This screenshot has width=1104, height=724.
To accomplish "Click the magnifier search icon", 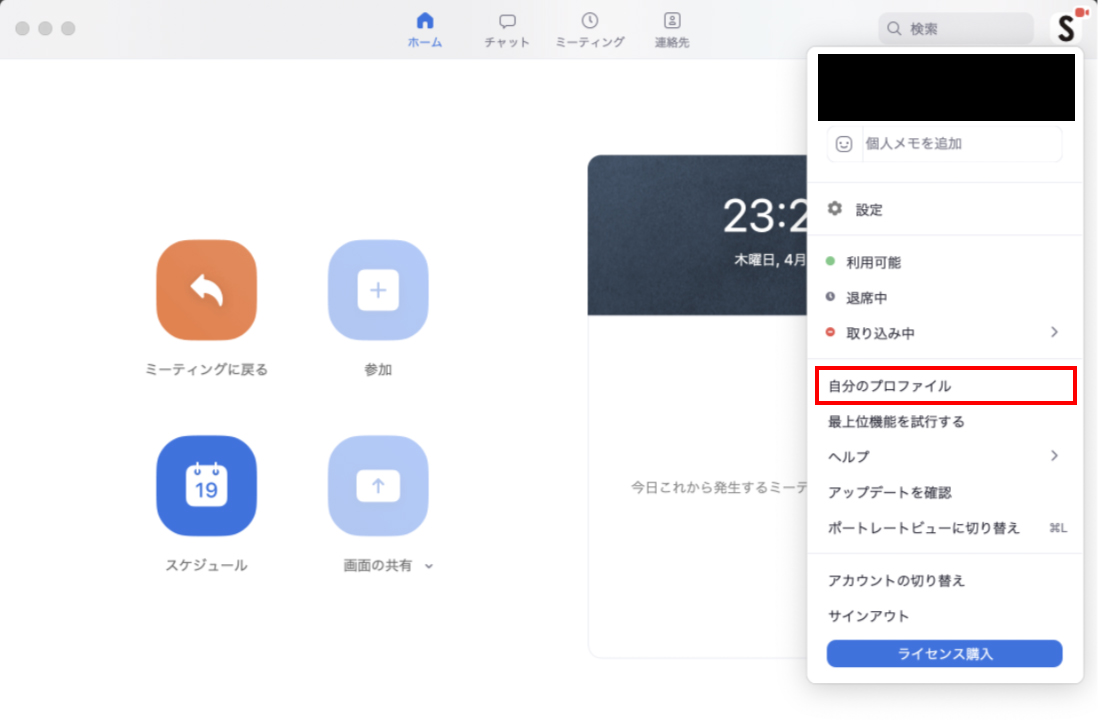I will click(894, 28).
